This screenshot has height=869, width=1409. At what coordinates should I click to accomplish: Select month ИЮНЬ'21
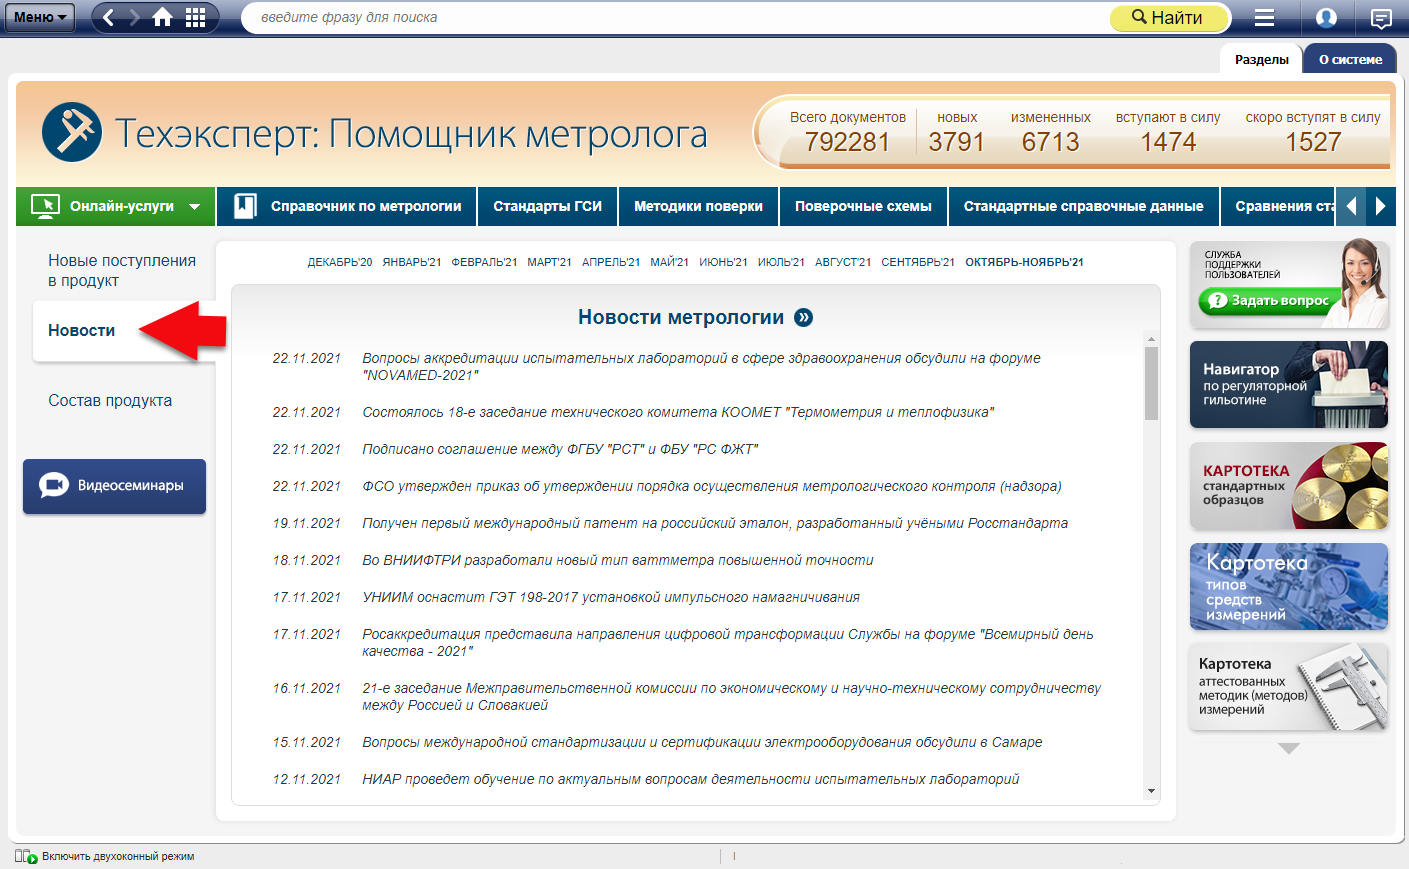(x=723, y=262)
